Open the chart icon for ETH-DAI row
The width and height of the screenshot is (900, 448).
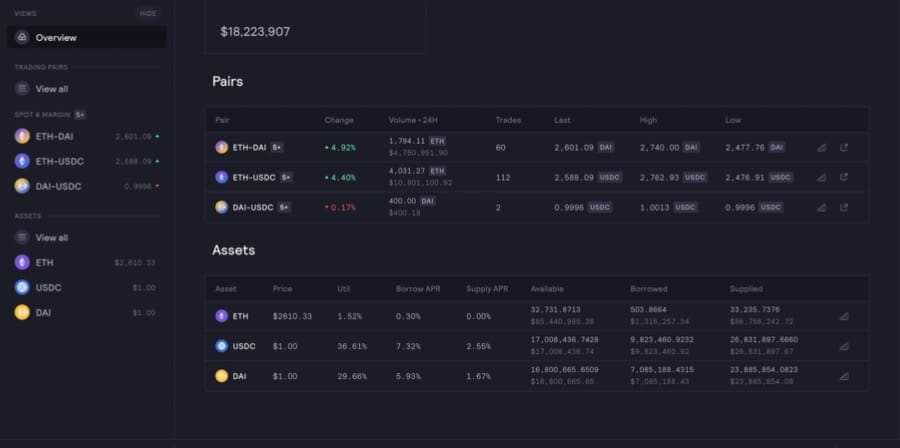[821, 147]
